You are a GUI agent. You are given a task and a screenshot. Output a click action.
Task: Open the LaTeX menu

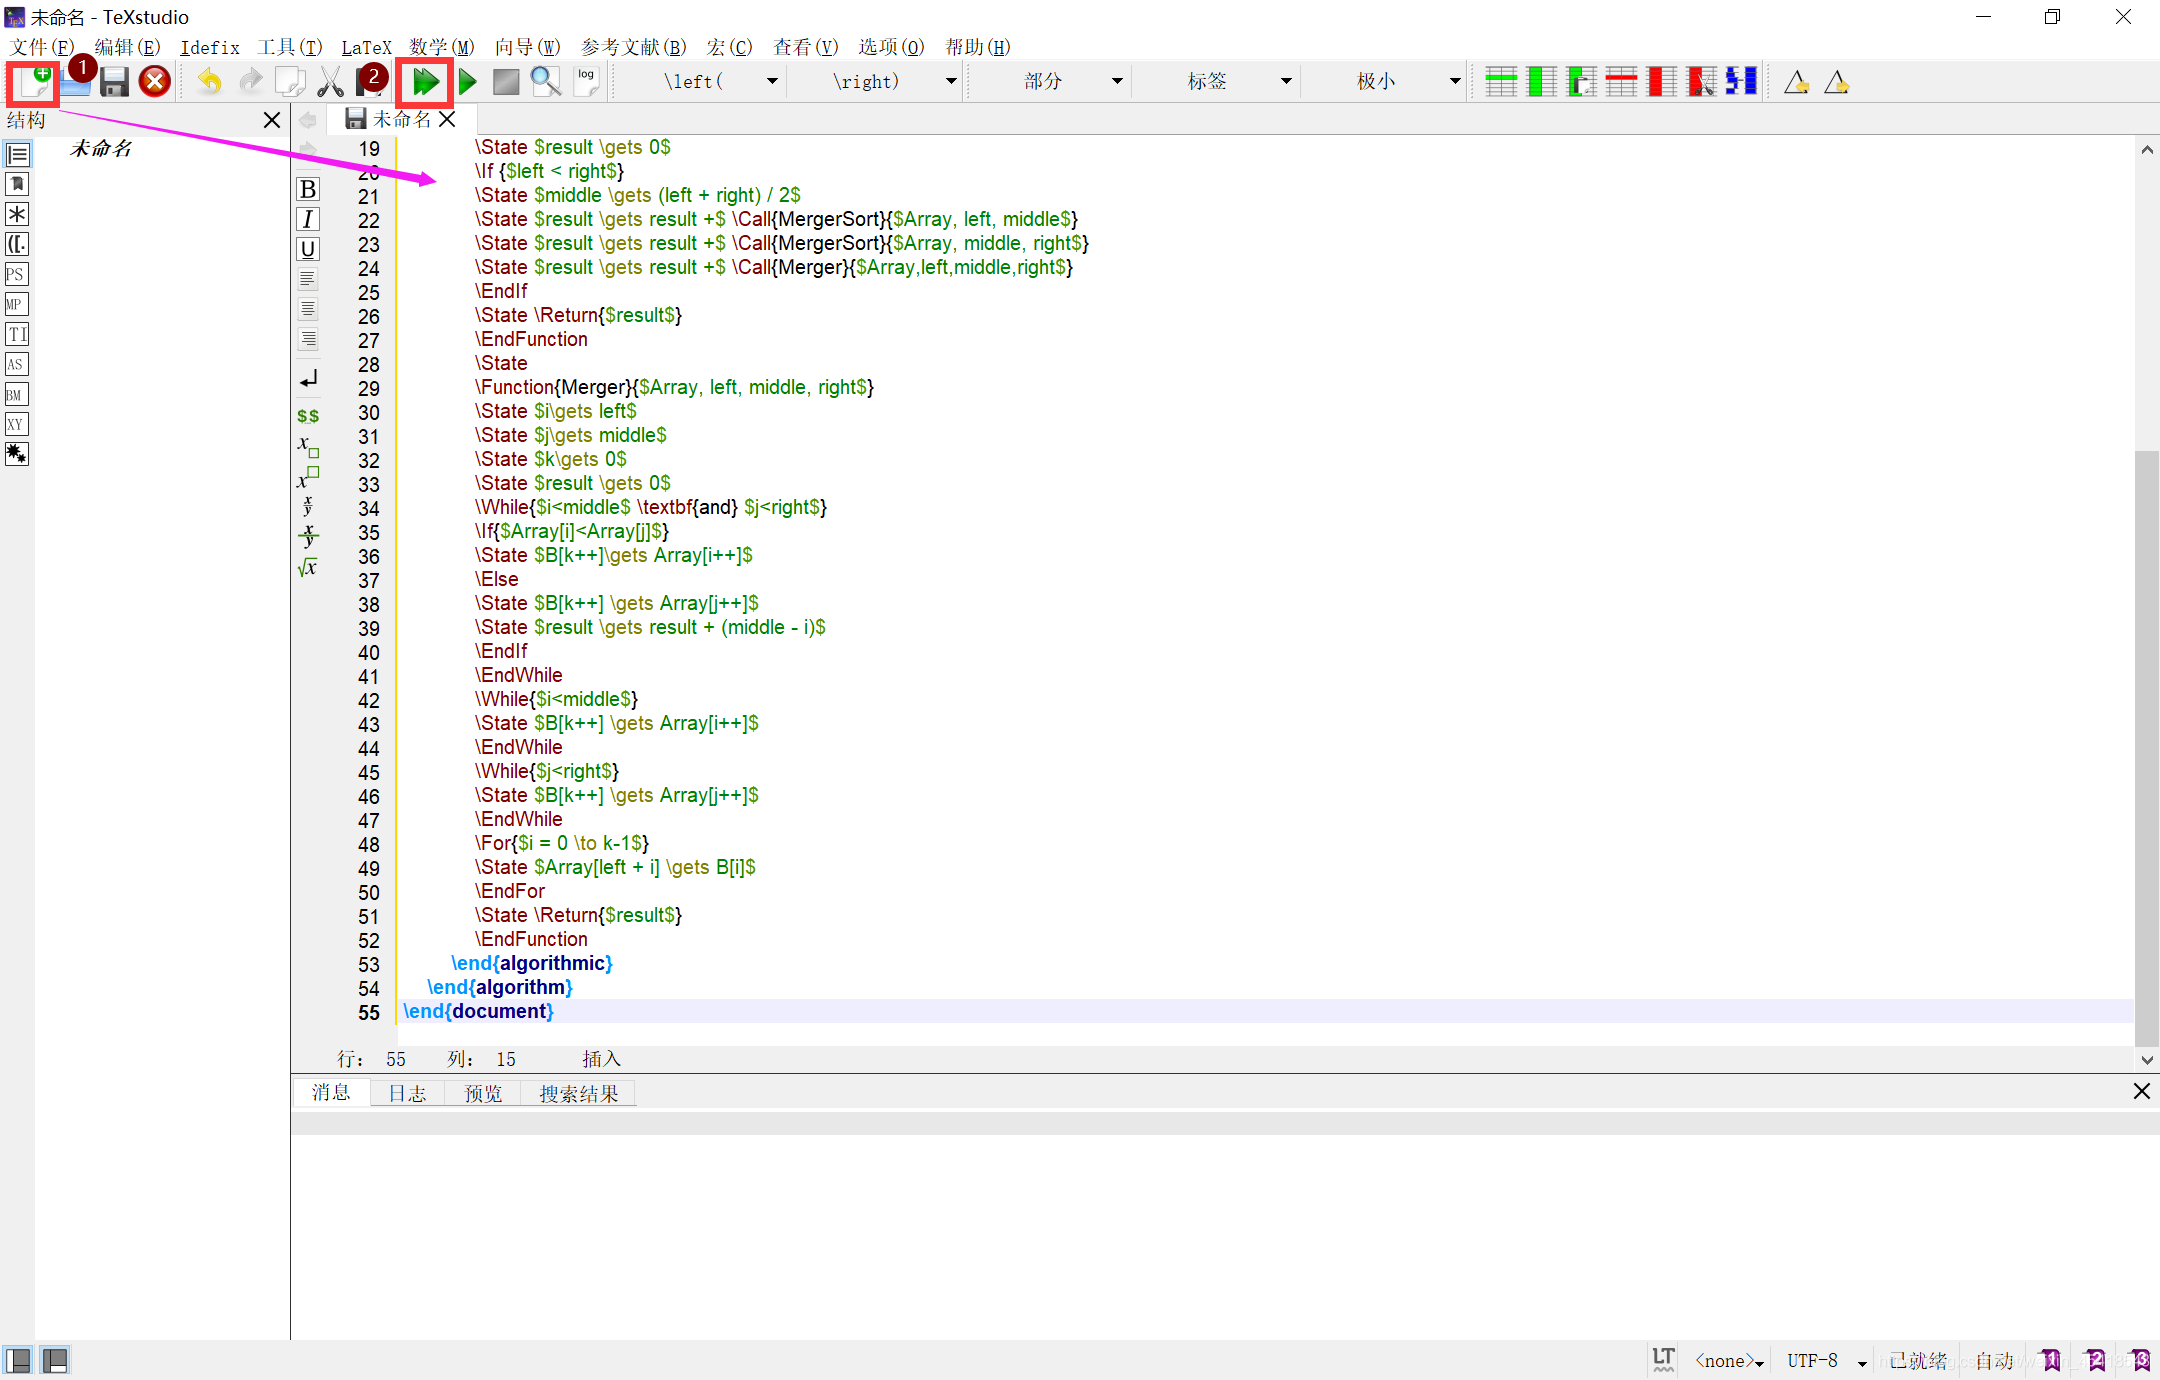[366, 47]
